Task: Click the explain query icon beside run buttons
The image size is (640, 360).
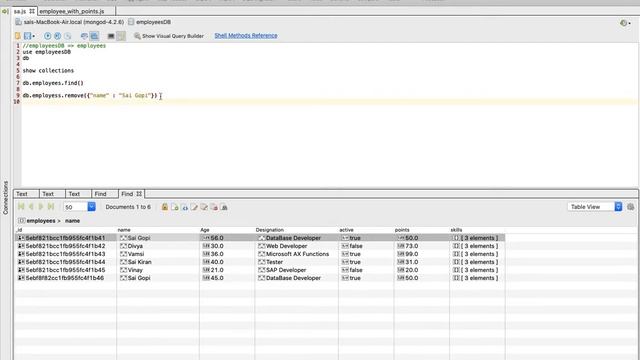Action: [68, 36]
